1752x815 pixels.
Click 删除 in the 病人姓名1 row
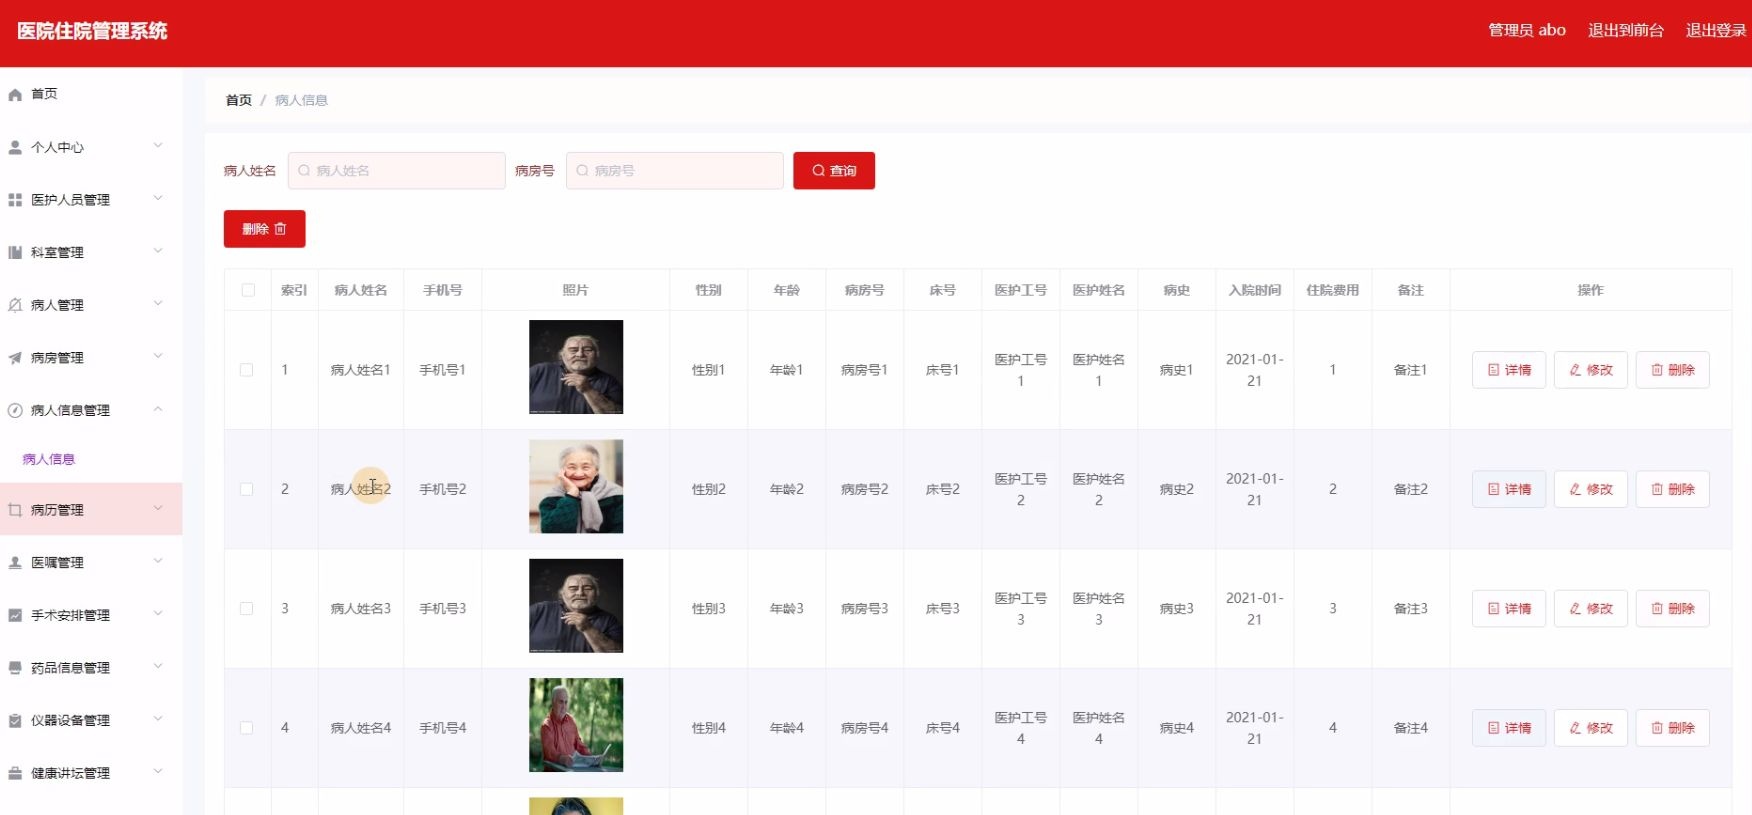coord(1673,370)
